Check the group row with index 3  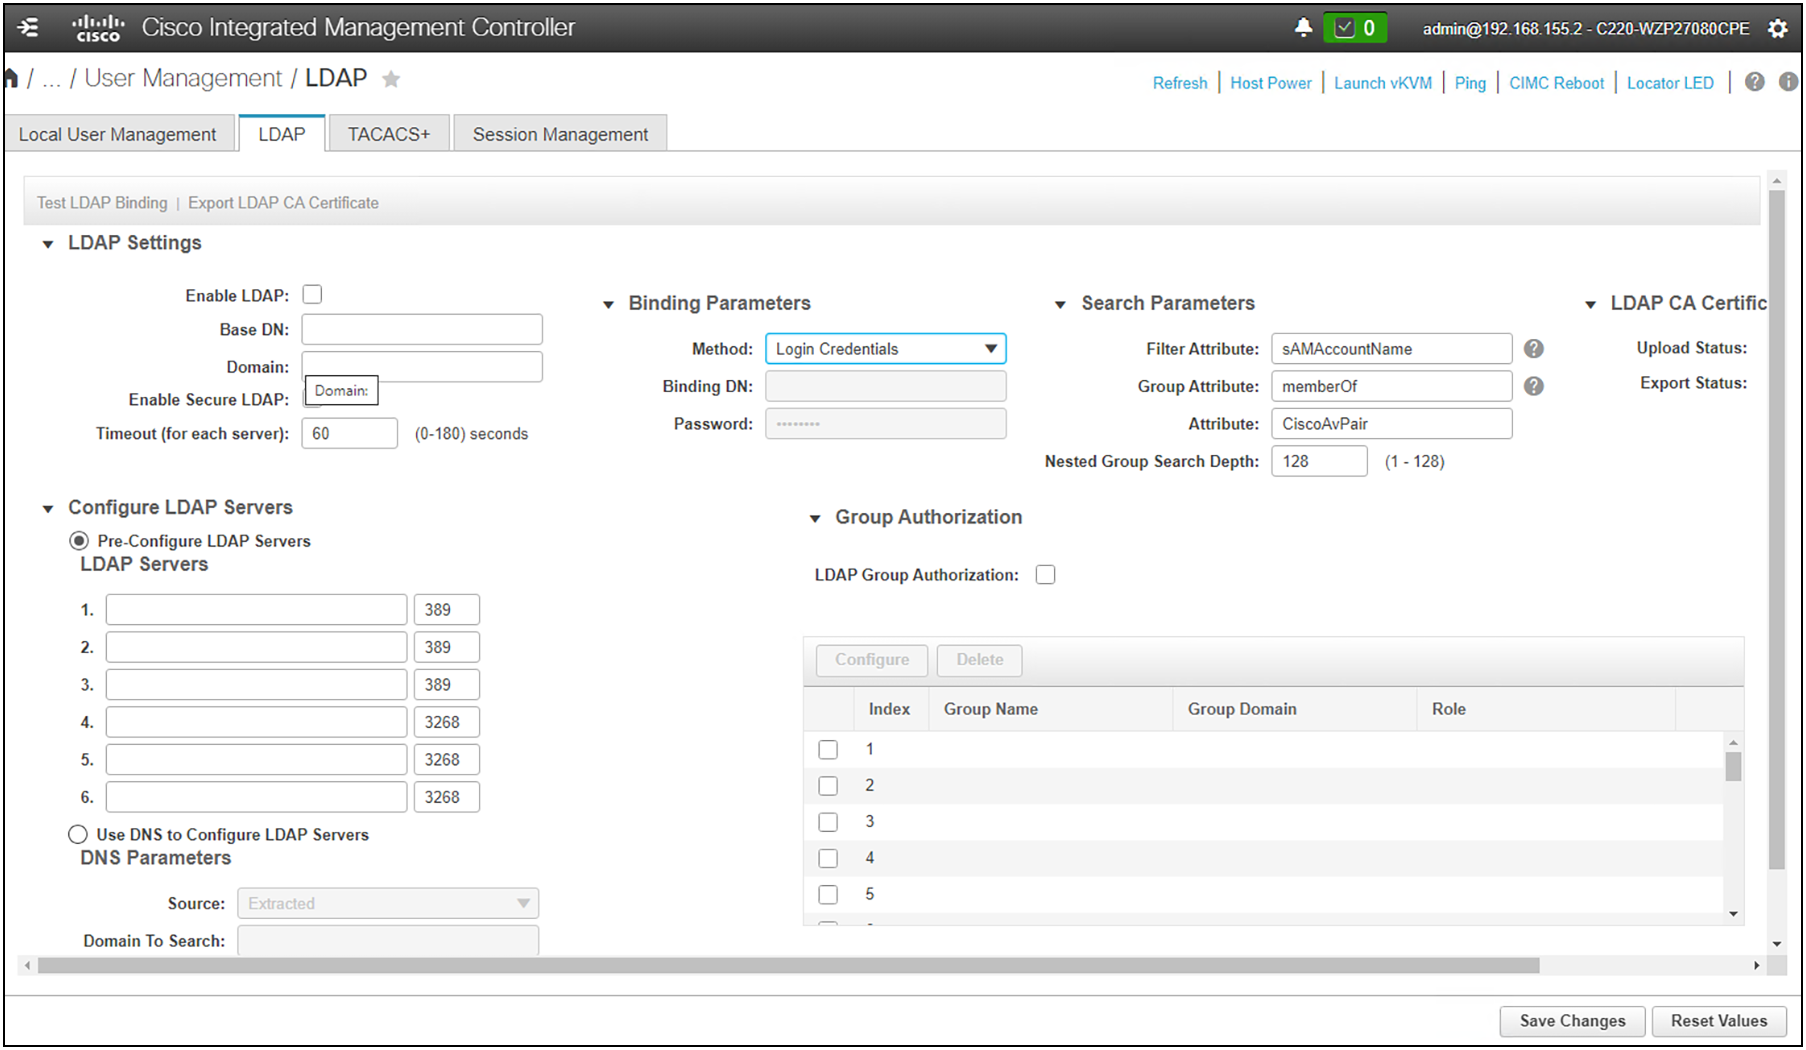(828, 822)
